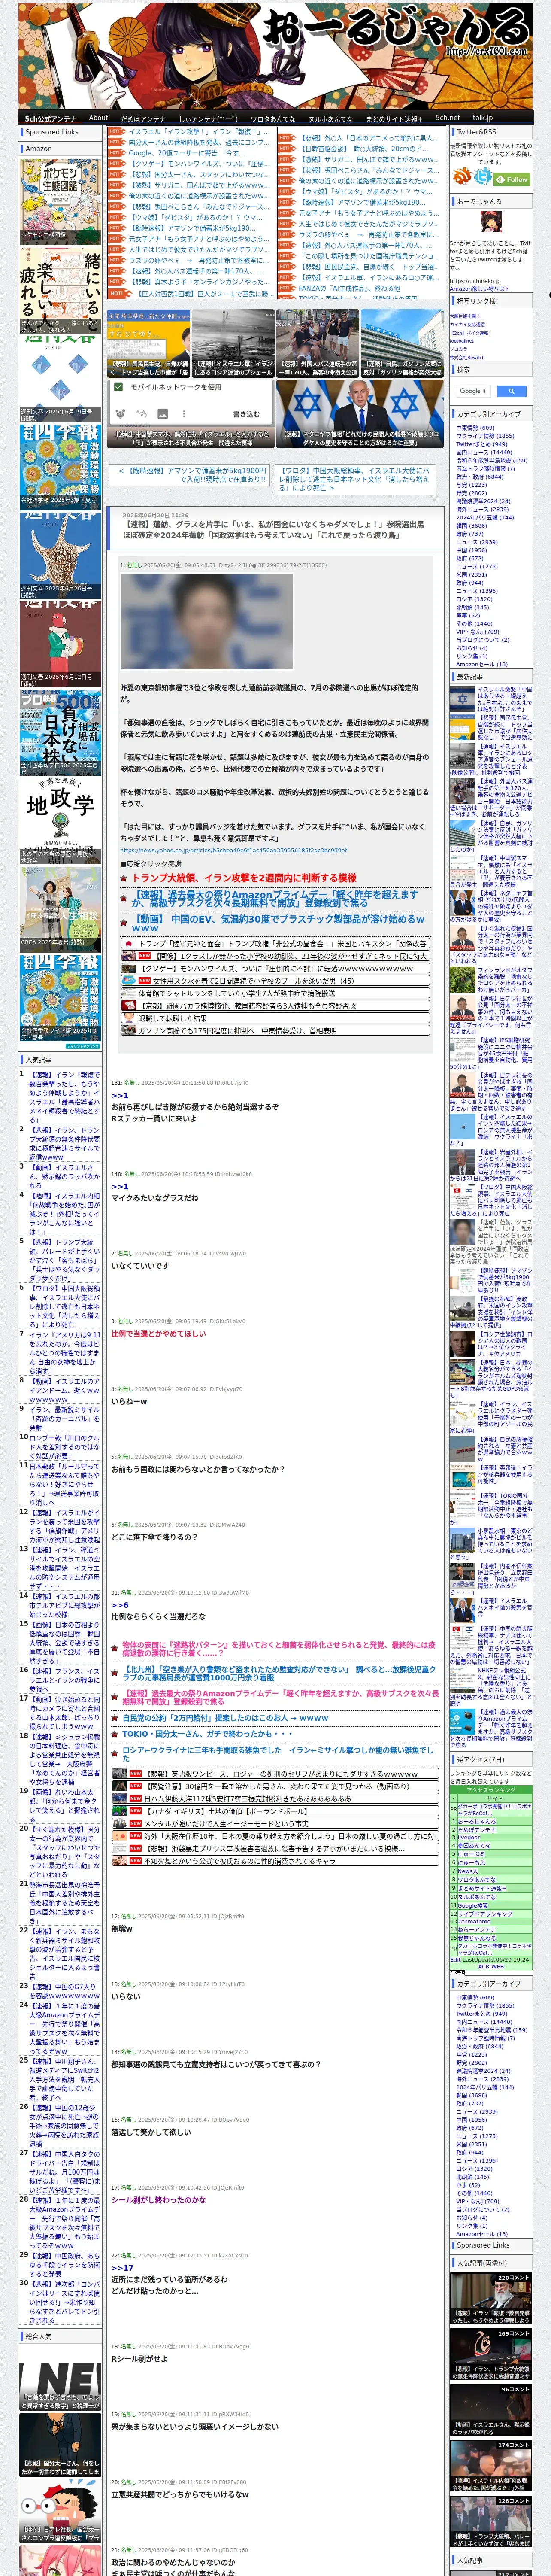Jump to the >>17 comment anchor
Viewport: 551px width, 2576px height.
(122, 2268)
